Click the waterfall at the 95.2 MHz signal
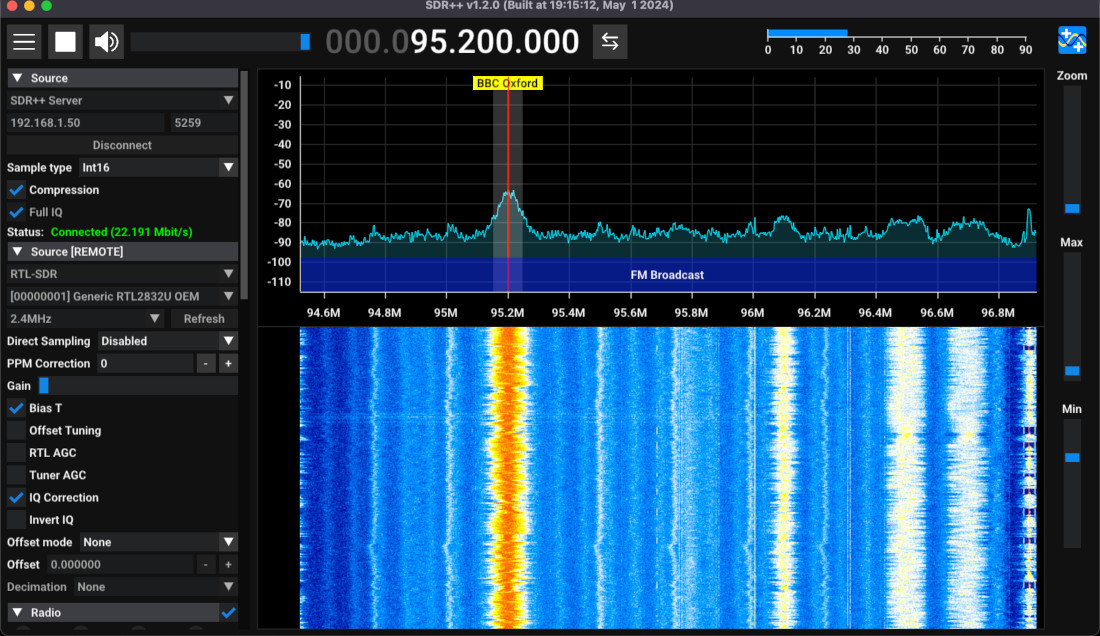Image resolution: width=1100 pixels, height=636 pixels. (508, 477)
